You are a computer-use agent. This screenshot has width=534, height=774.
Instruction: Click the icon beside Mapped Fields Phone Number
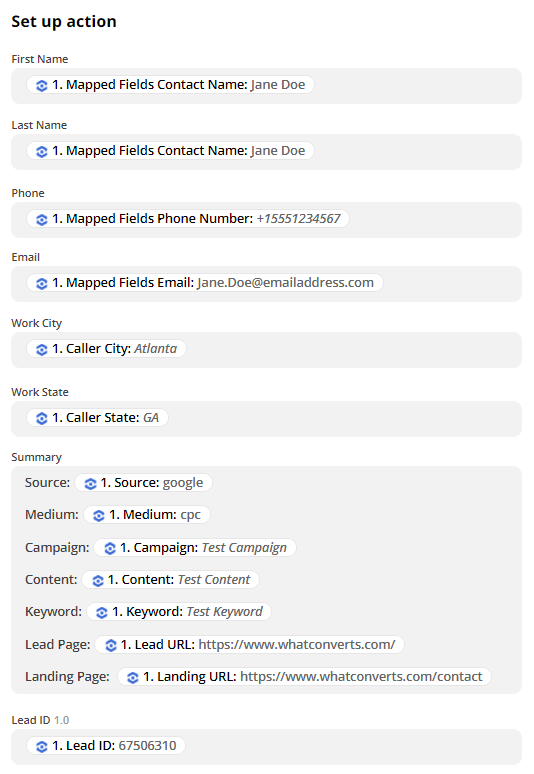(42, 219)
